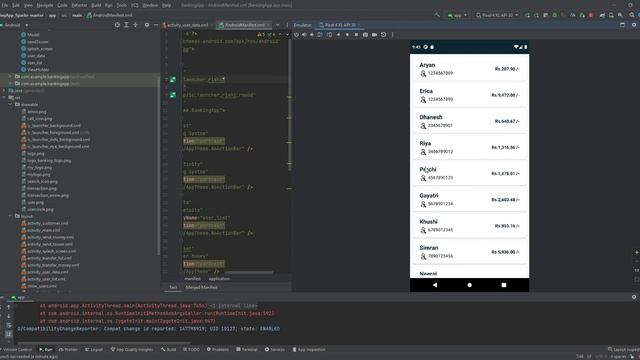Screen dimensions: 640x360
Task: Switch to activity_user_data.xml editor tab
Action: pos(186,25)
